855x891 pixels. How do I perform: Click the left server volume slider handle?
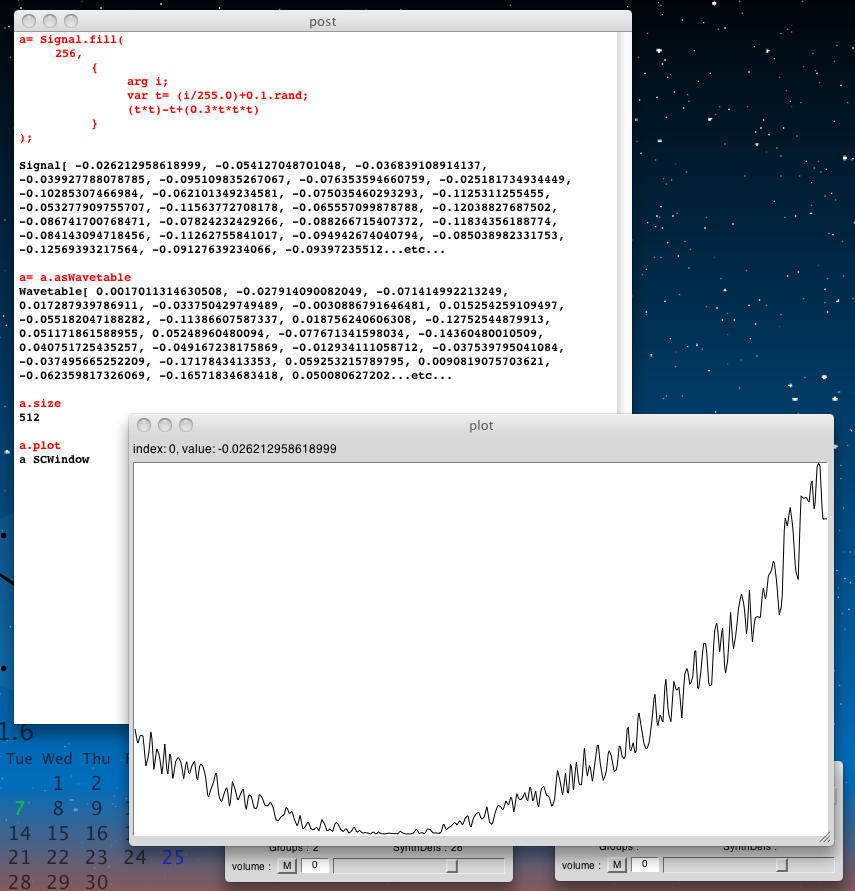coord(452,865)
